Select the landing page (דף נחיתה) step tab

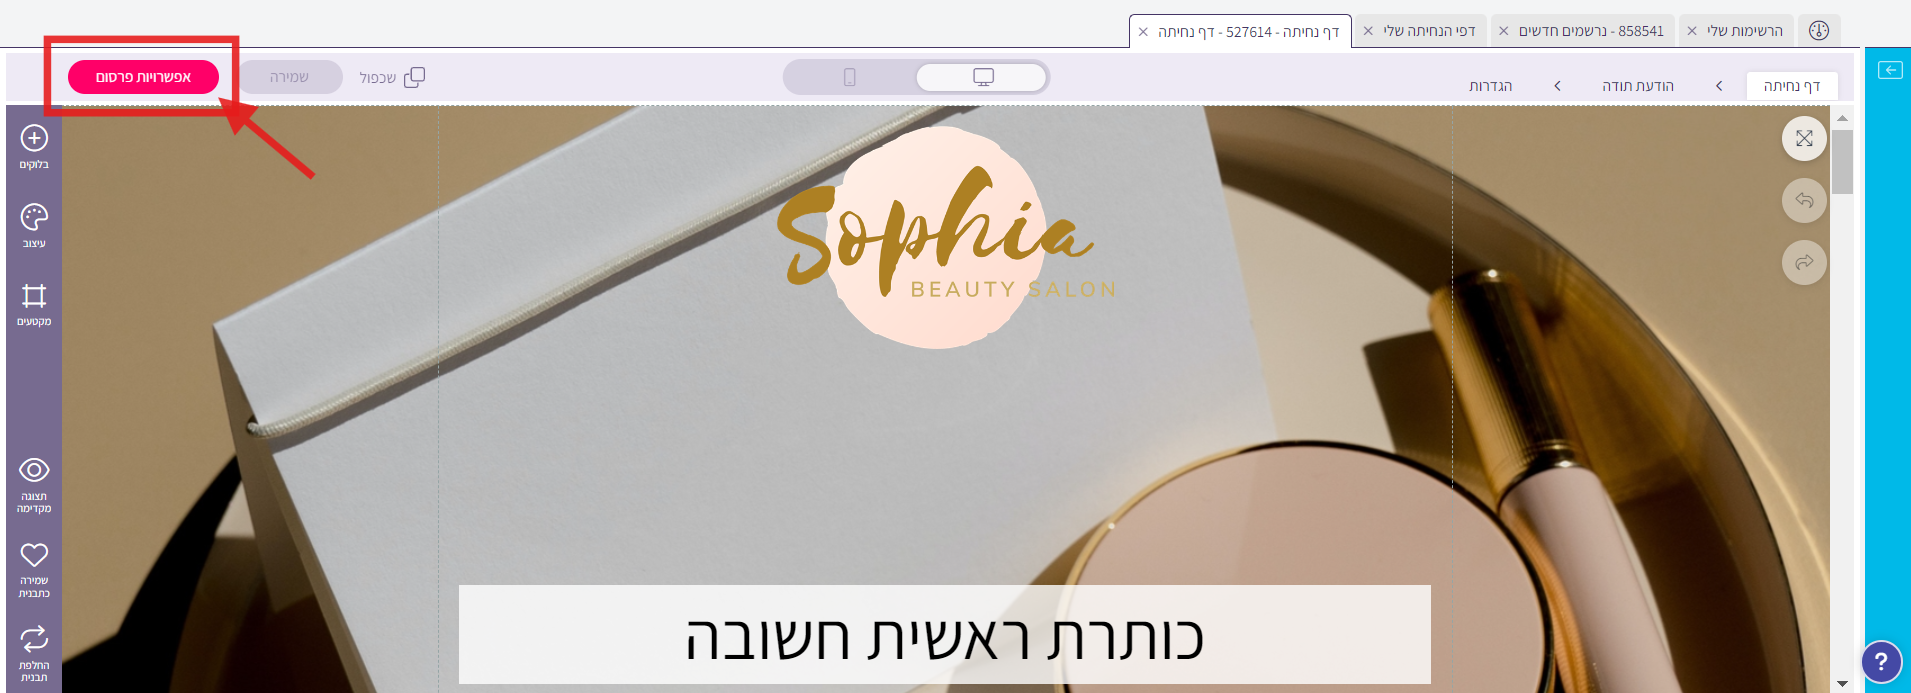point(1792,86)
